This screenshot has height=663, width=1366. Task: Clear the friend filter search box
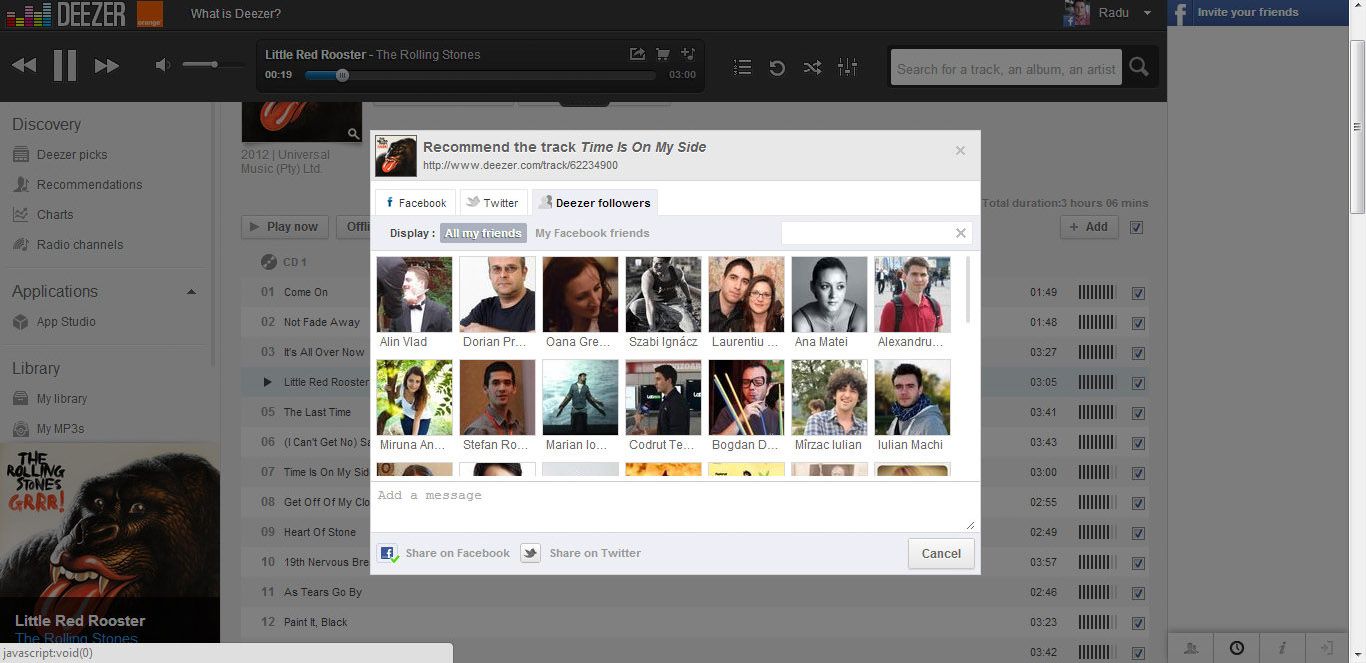point(961,233)
